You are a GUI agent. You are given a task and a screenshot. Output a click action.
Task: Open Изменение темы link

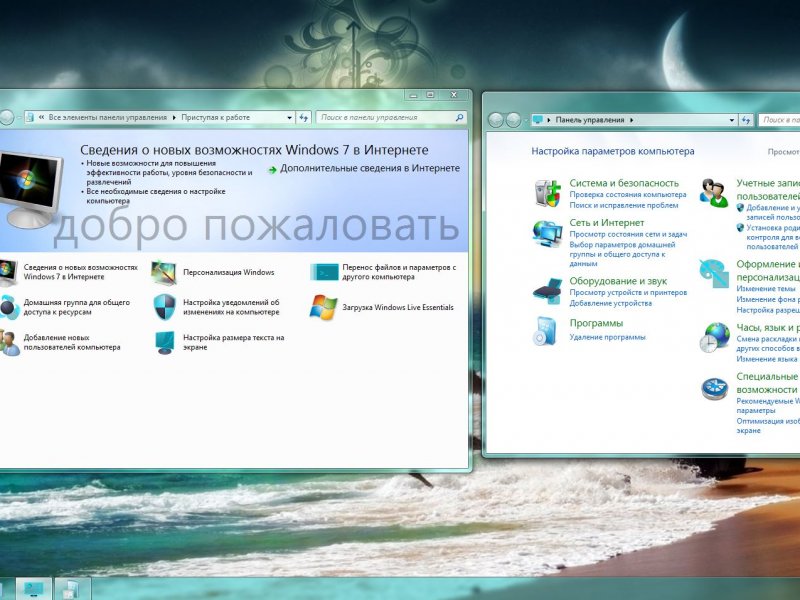pyautogui.click(x=766, y=289)
